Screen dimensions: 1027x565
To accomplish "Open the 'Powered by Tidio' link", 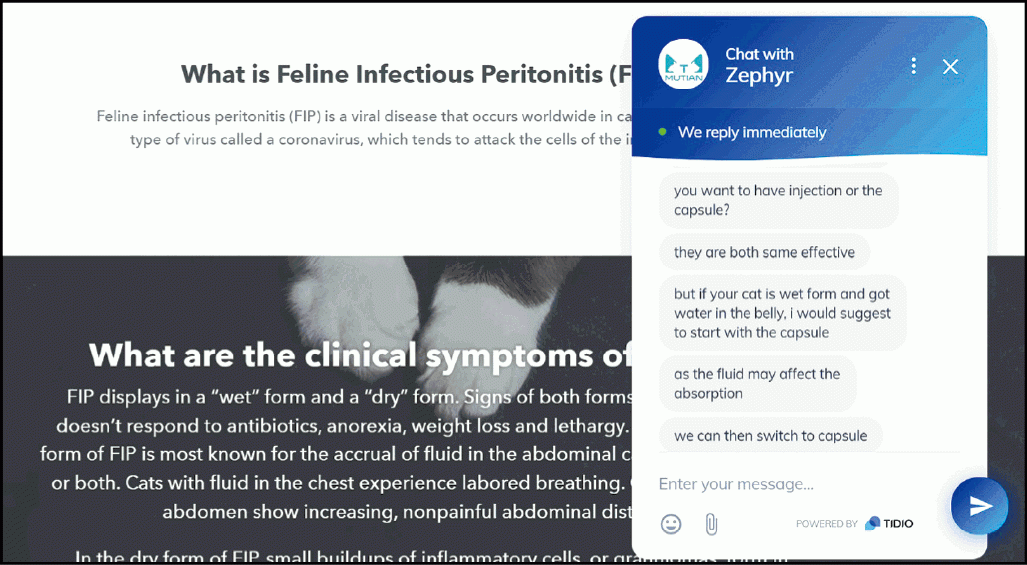I will tap(854, 523).
